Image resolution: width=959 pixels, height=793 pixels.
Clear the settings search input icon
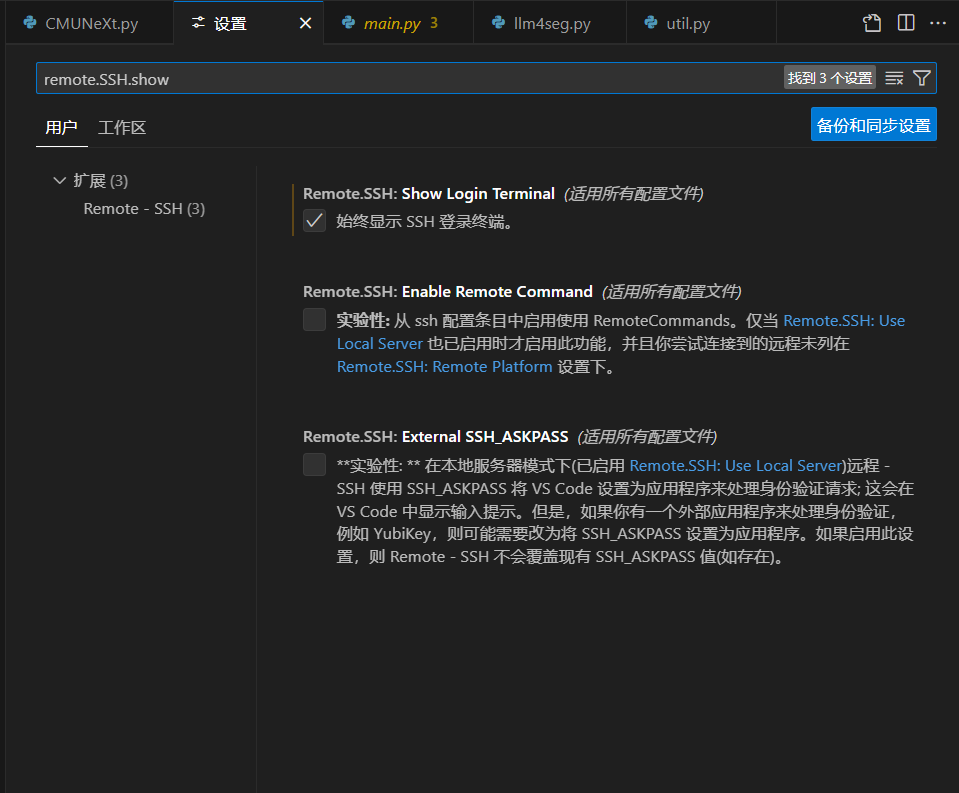[x=894, y=78]
